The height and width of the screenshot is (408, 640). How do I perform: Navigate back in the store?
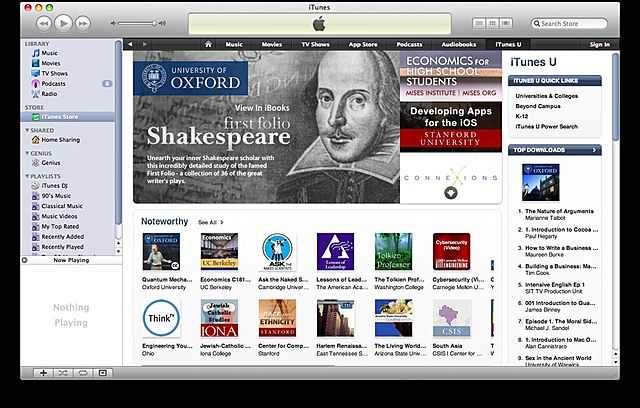(130, 44)
